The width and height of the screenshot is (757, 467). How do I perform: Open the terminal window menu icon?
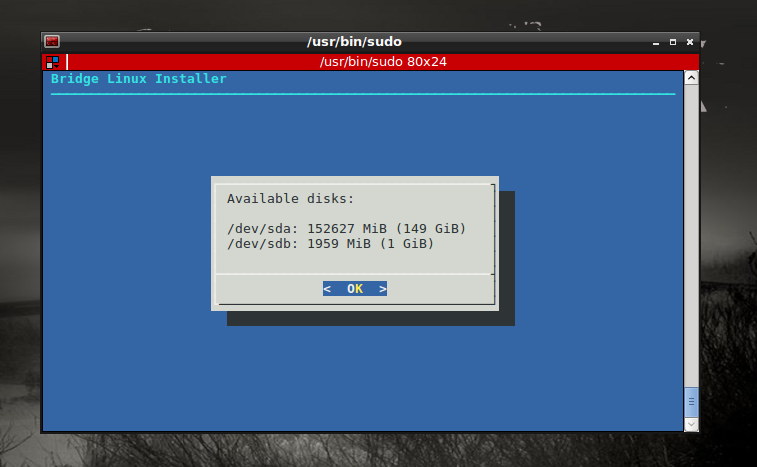(x=52, y=42)
